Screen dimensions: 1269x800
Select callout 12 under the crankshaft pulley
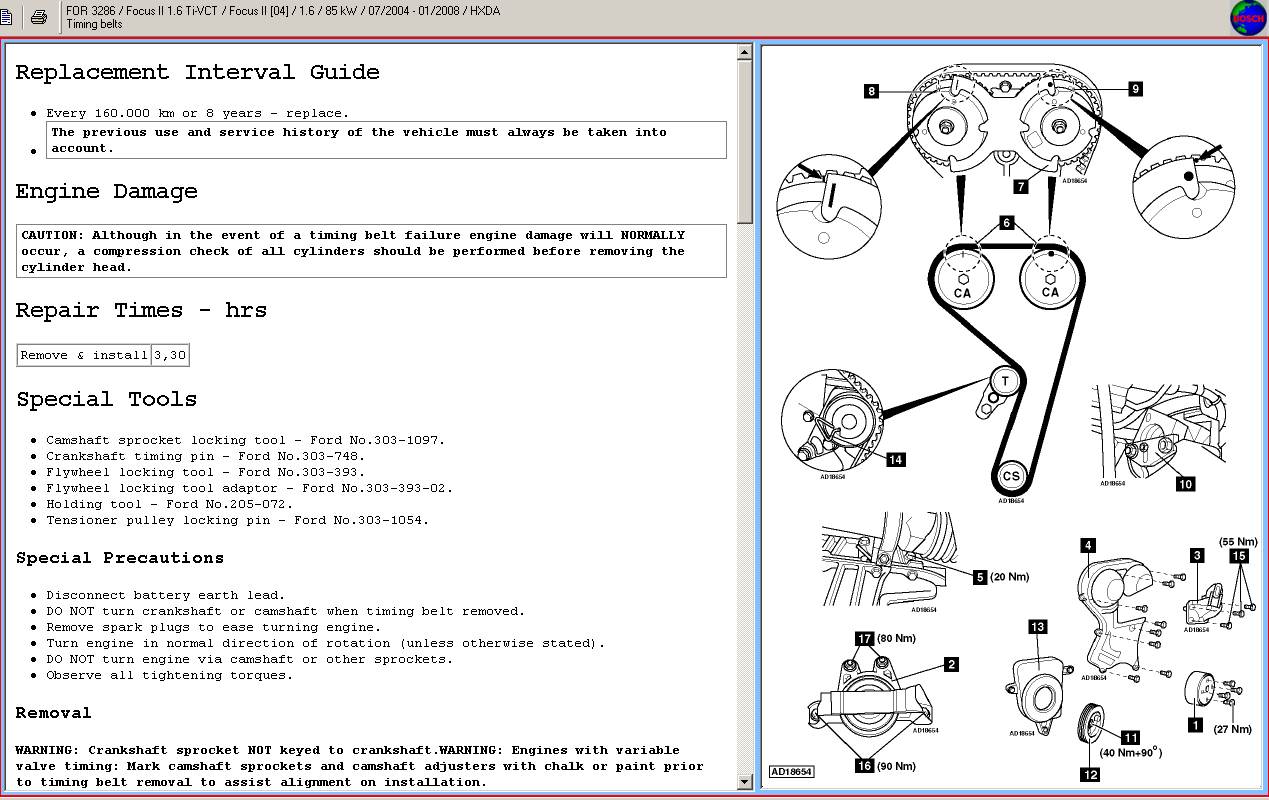coord(1091,774)
